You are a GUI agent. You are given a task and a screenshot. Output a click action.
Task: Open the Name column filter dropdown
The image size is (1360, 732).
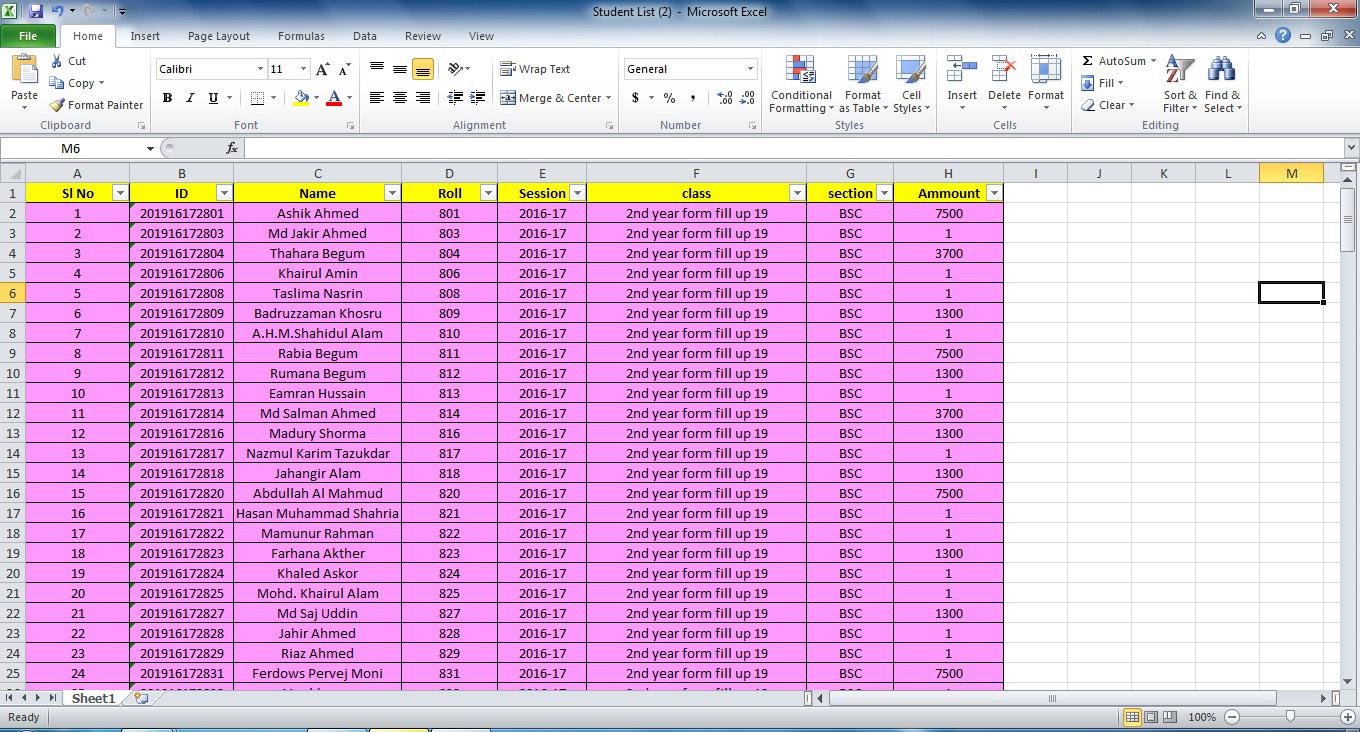click(x=390, y=192)
